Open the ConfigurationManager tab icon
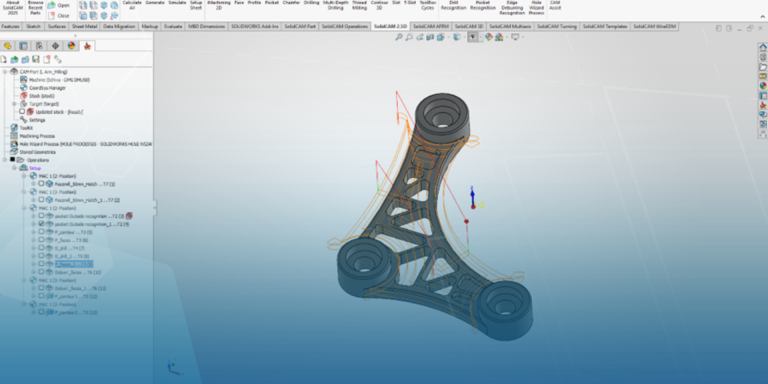The height and width of the screenshot is (384, 768). 39,46
